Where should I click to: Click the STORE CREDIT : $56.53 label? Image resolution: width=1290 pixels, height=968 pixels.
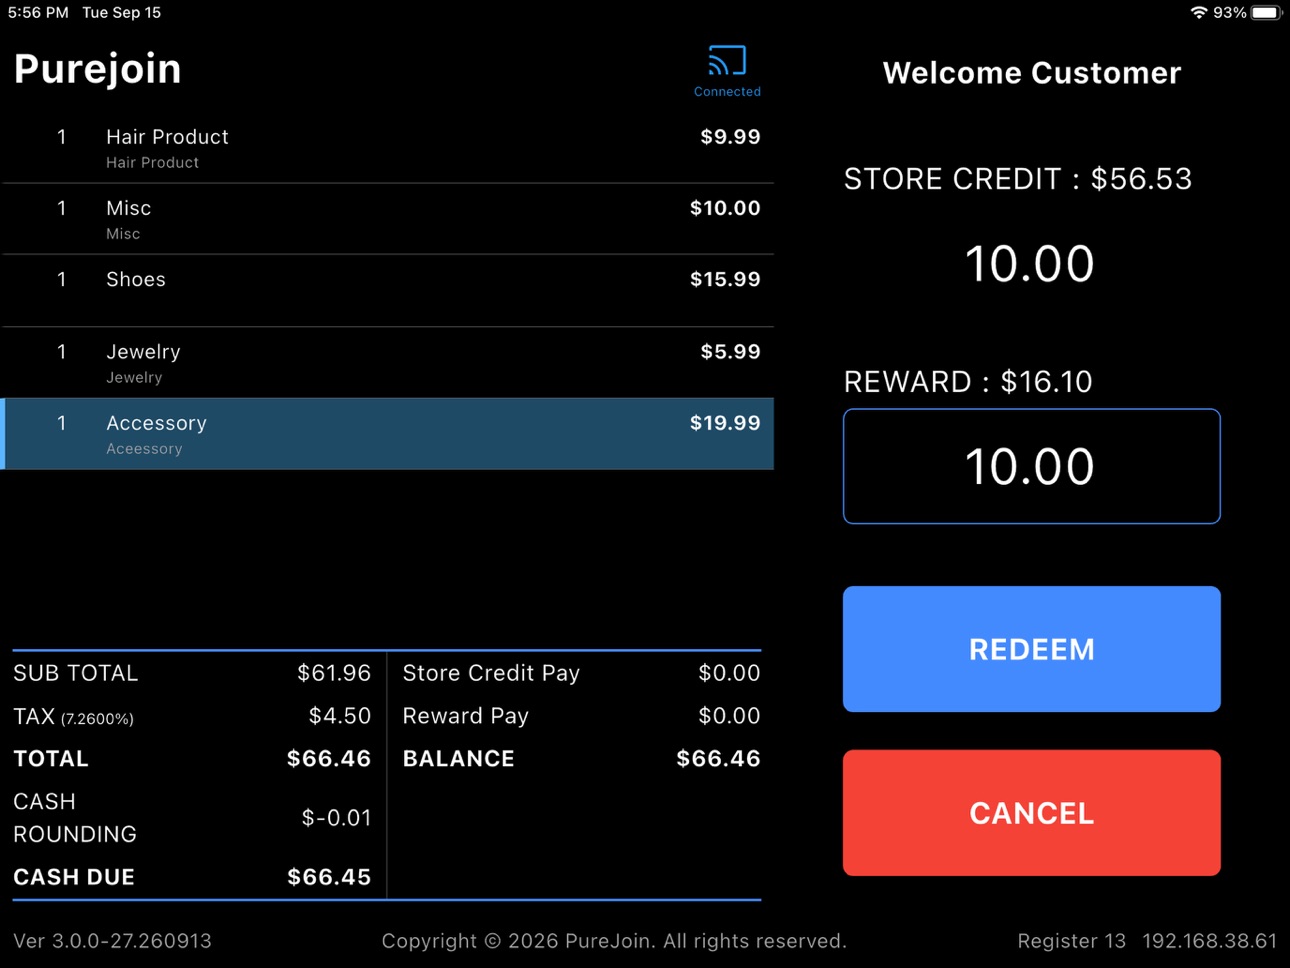(1018, 179)
